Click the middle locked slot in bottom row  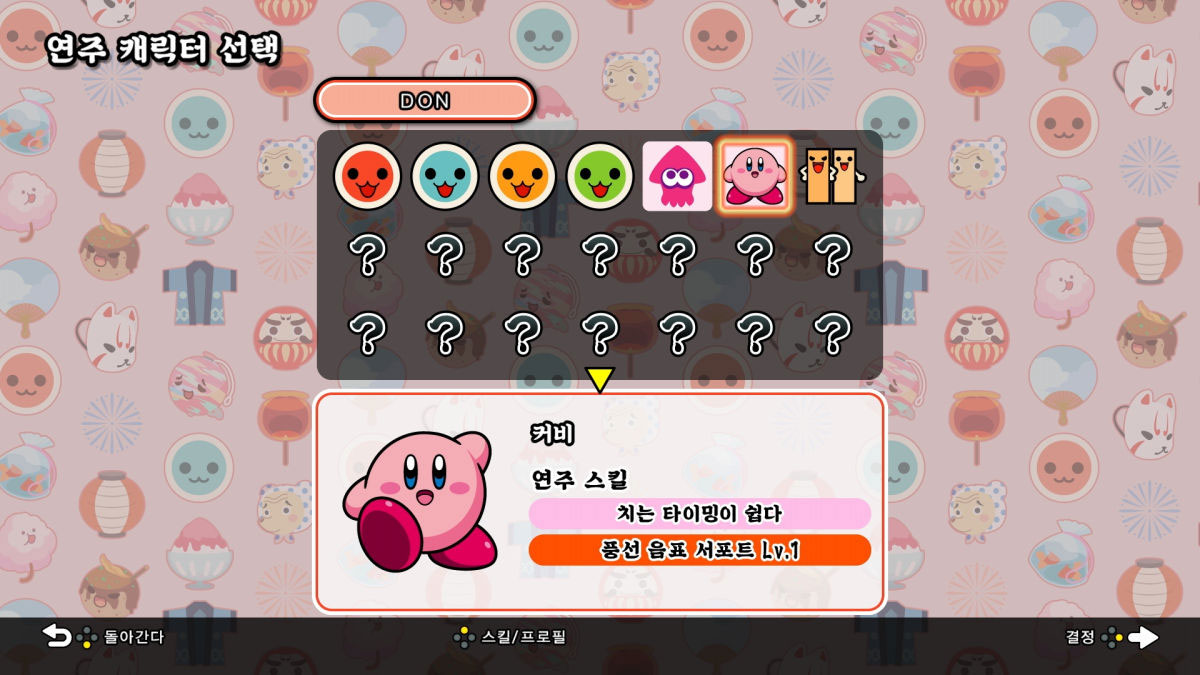(600, 333)
